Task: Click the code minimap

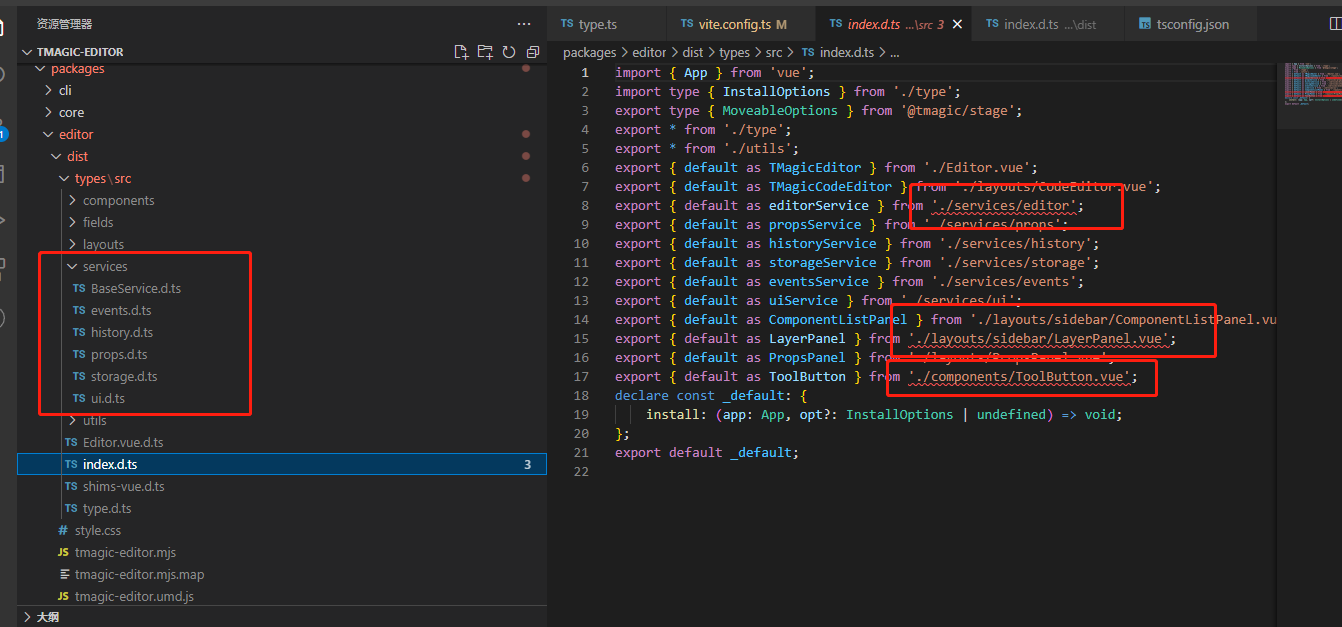Action: tap(1308, 84)
